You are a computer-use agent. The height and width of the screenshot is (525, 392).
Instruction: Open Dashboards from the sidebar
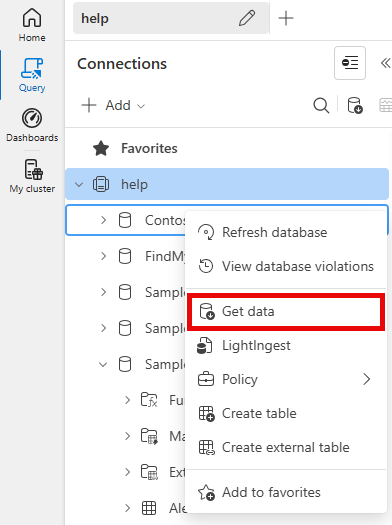(32, 125)
